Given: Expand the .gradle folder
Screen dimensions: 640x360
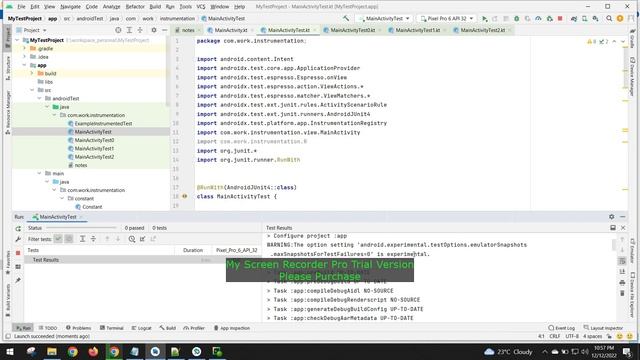Looking at the screenshot, I should (24, 48).
